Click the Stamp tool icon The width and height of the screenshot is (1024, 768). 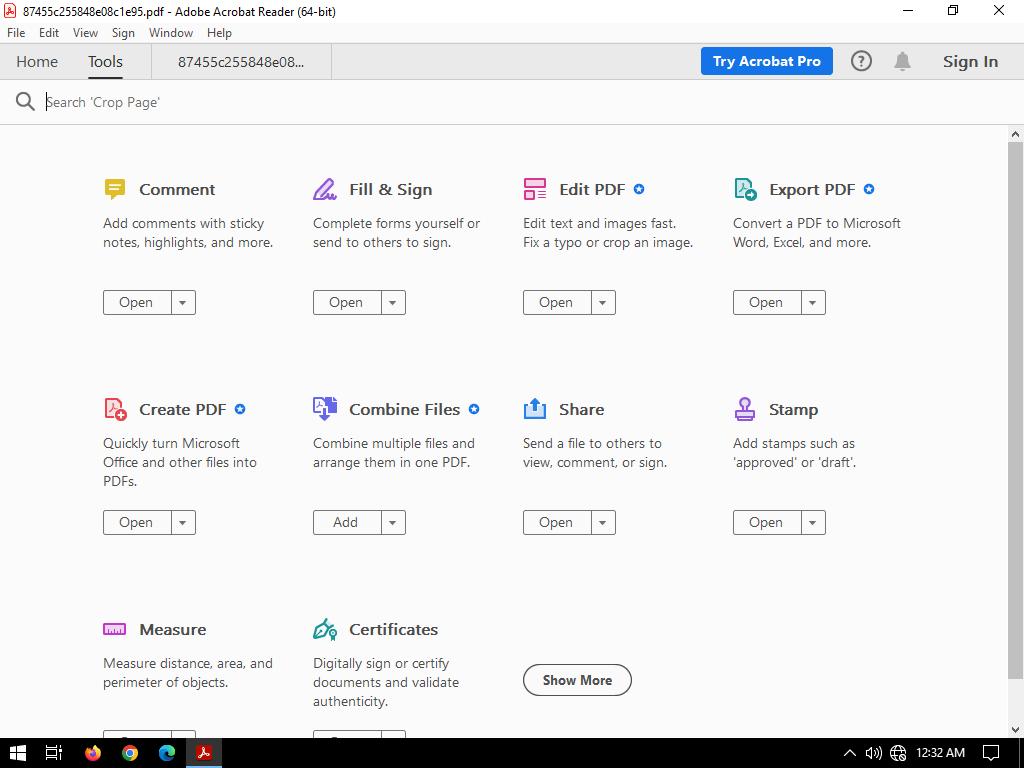pos(745,409)
